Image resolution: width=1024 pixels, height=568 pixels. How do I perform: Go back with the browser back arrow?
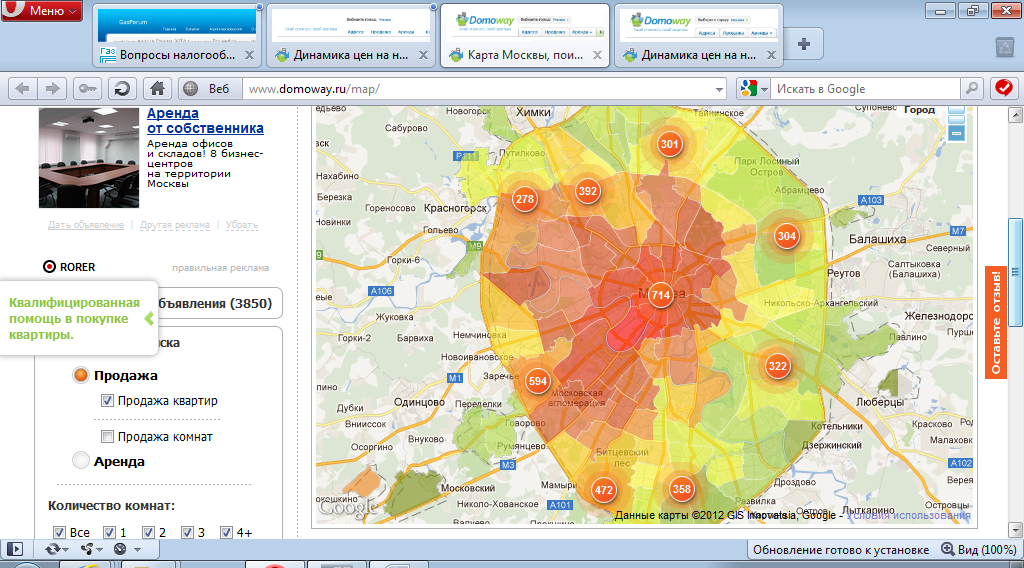pos(22,89)
